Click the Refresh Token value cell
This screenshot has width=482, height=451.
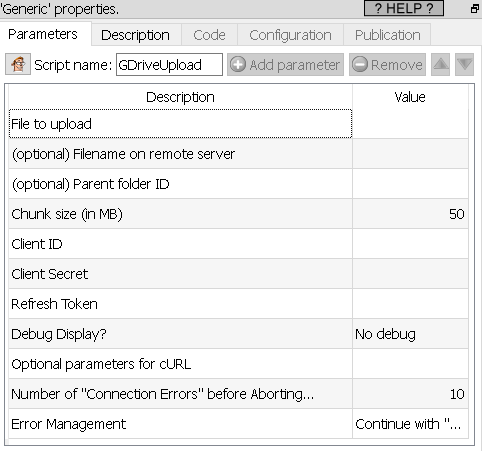click(410, 304)
